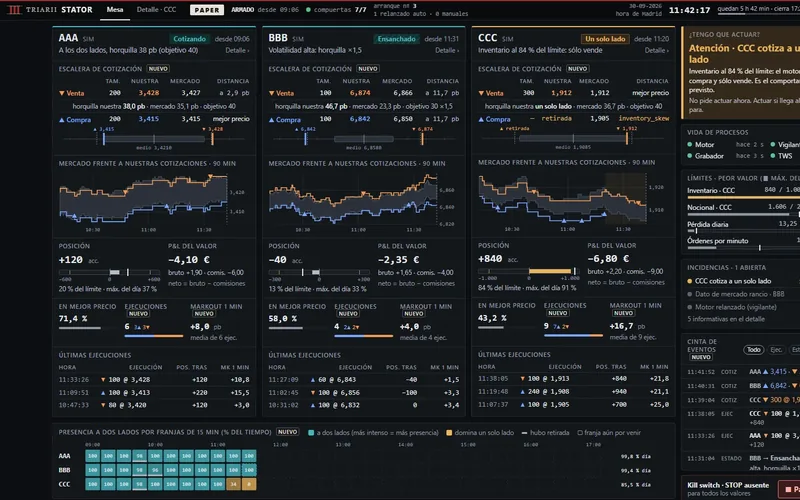
Task: Open the Detalle · CCC tab
Action: [x=157, y=9]
